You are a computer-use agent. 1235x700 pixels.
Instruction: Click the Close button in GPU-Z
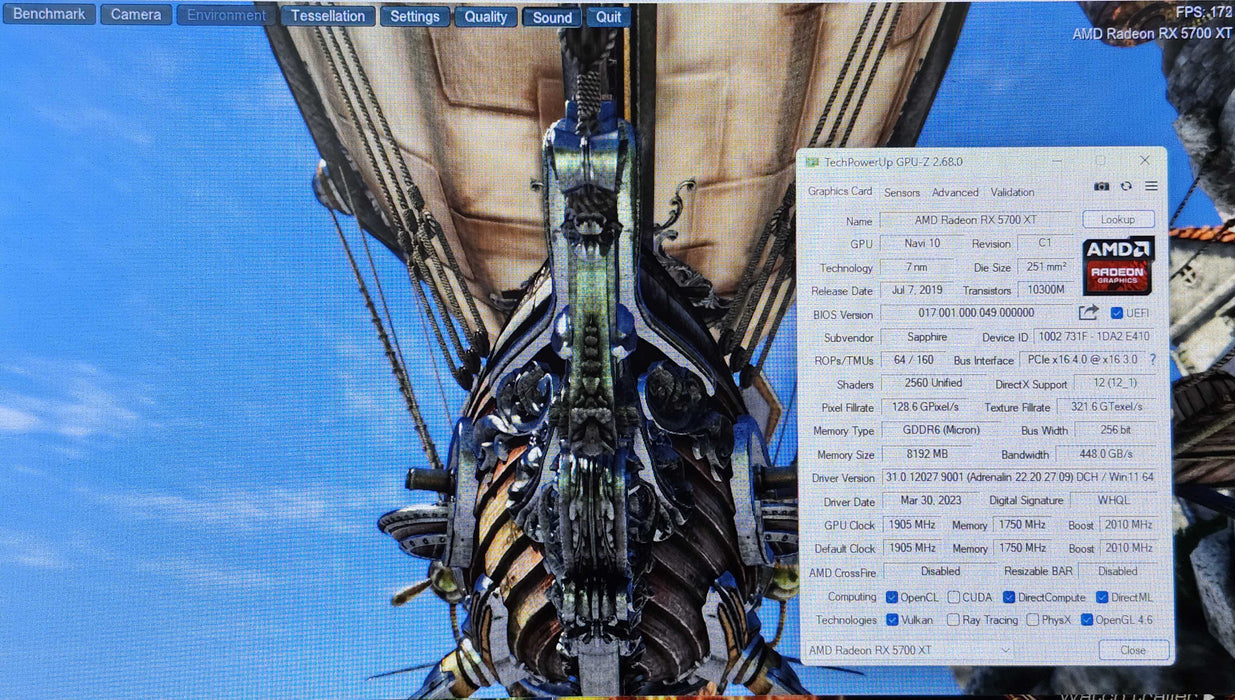pos(1133,650)
